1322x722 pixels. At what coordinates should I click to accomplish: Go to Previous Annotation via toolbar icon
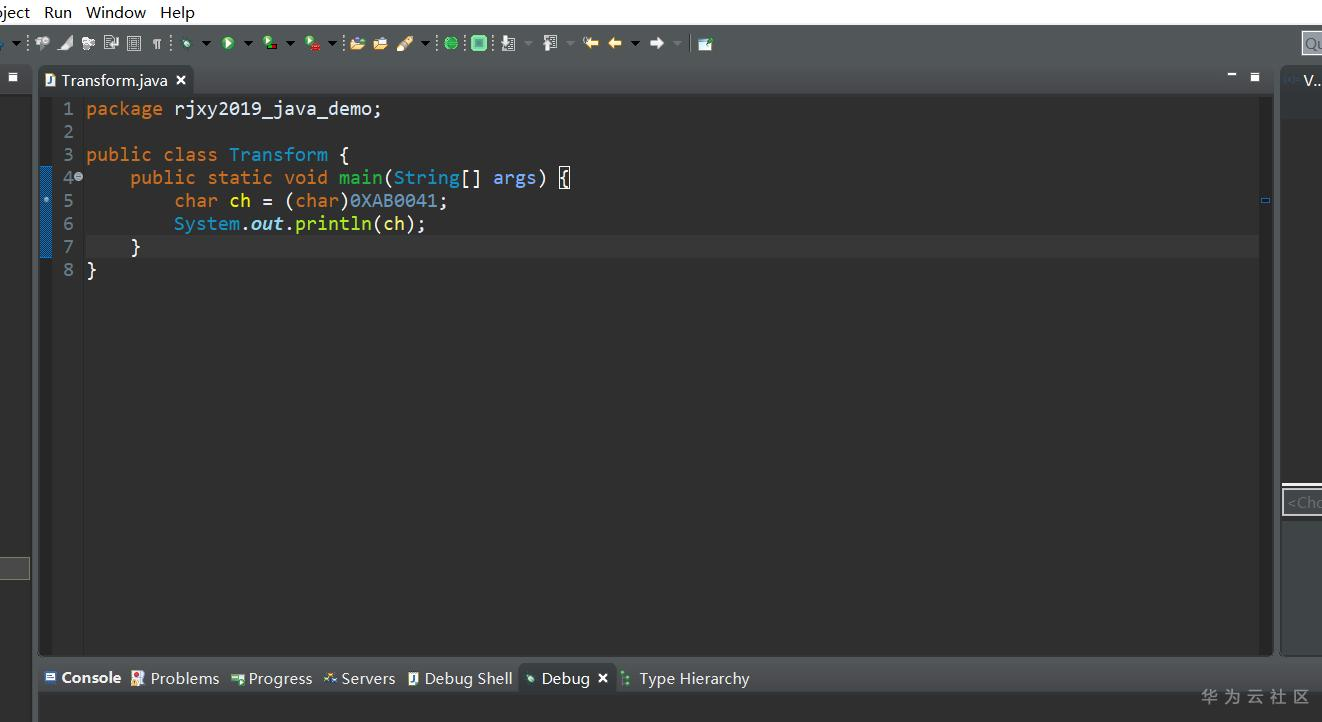point(550,43)
